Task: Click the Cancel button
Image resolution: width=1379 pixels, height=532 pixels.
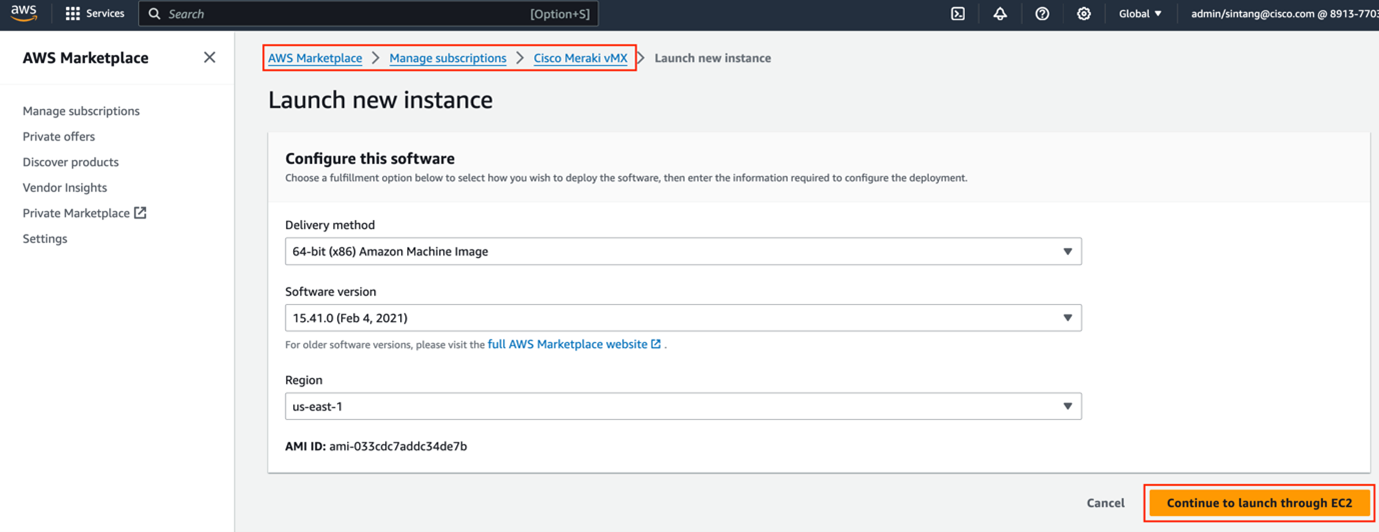Action: pyautogui.click(x=1105, y=503)
